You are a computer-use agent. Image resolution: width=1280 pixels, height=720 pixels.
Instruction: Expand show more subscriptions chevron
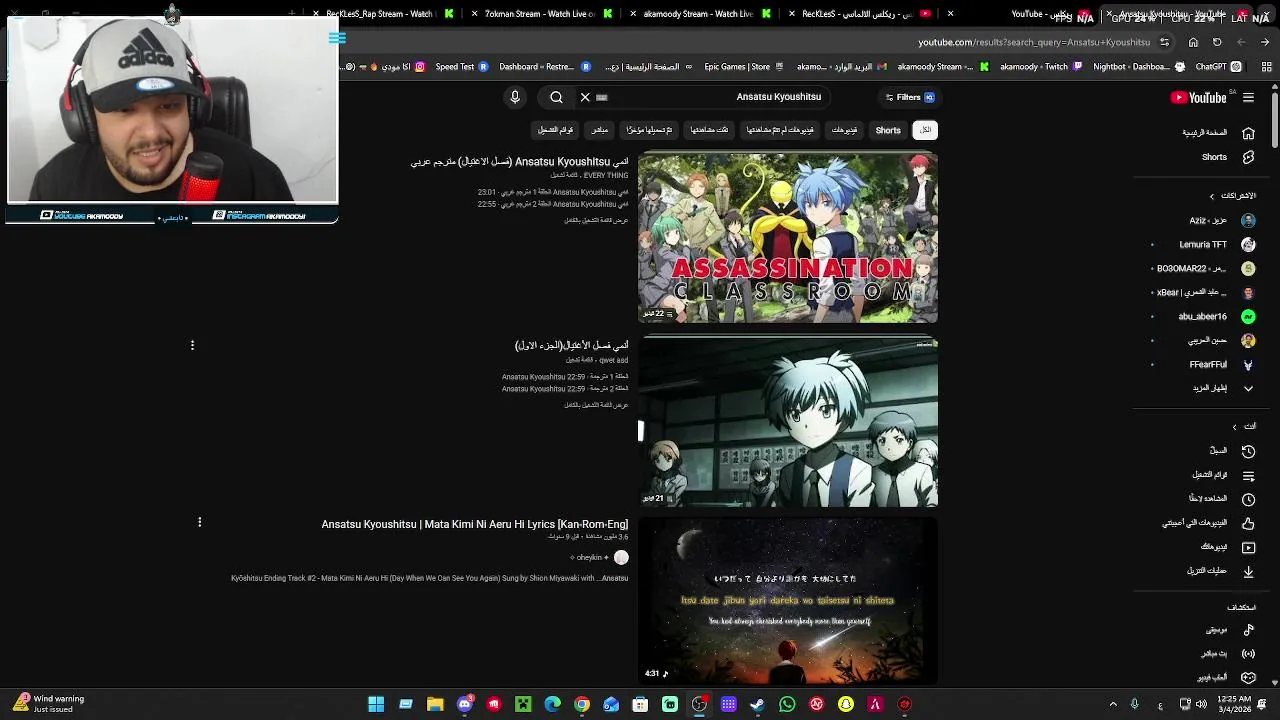pos(1248,388)
